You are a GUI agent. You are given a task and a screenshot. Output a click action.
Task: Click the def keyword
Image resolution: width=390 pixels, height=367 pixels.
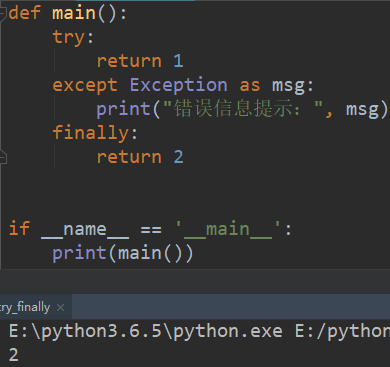click(x=25, y=13)
